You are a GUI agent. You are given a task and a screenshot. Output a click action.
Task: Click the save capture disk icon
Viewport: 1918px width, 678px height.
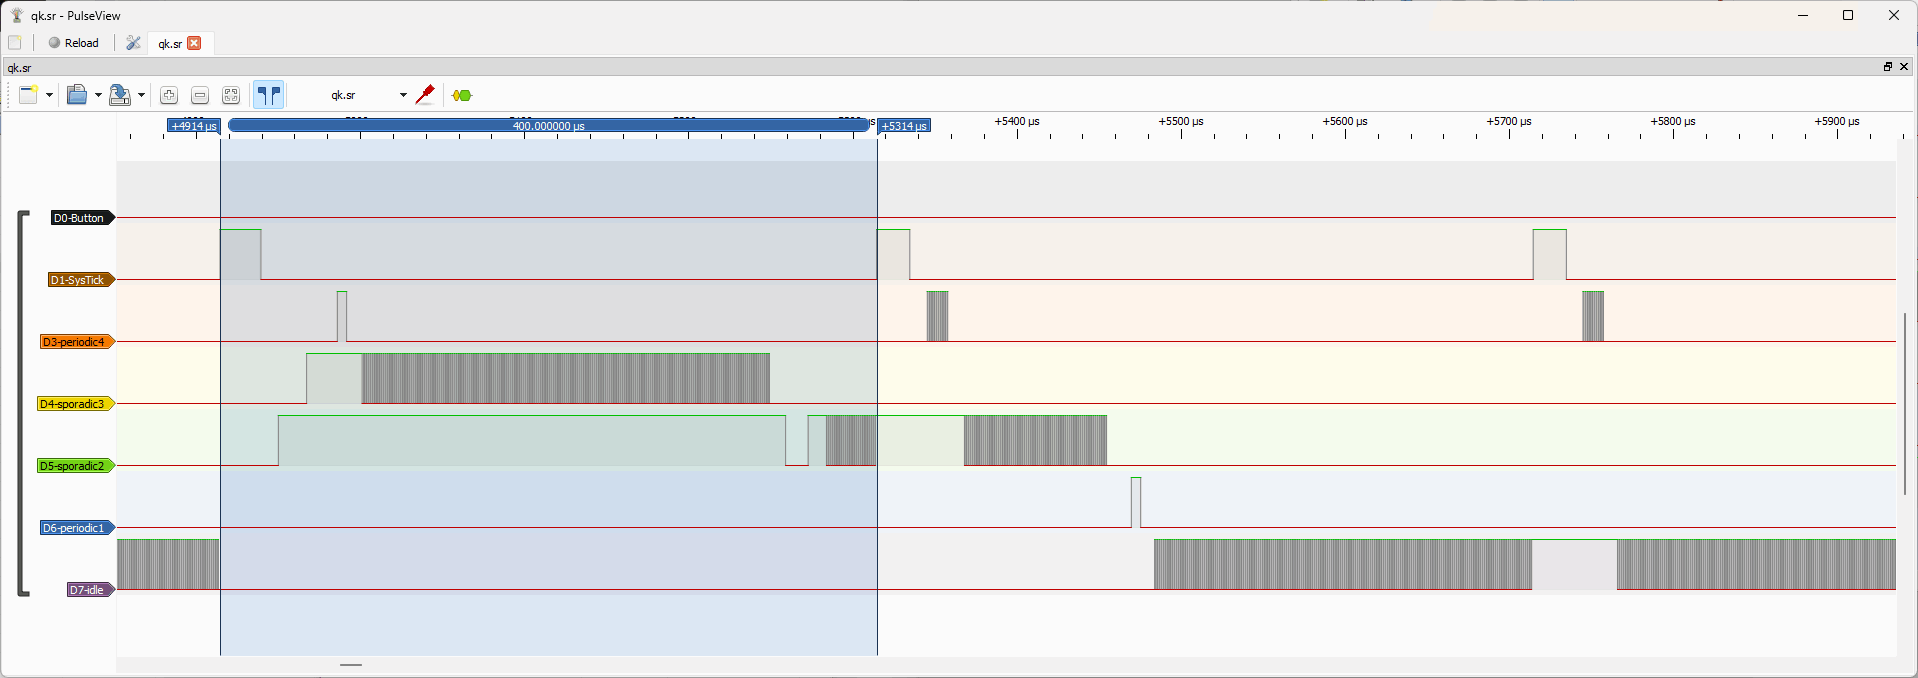click(x=119, y=95)
